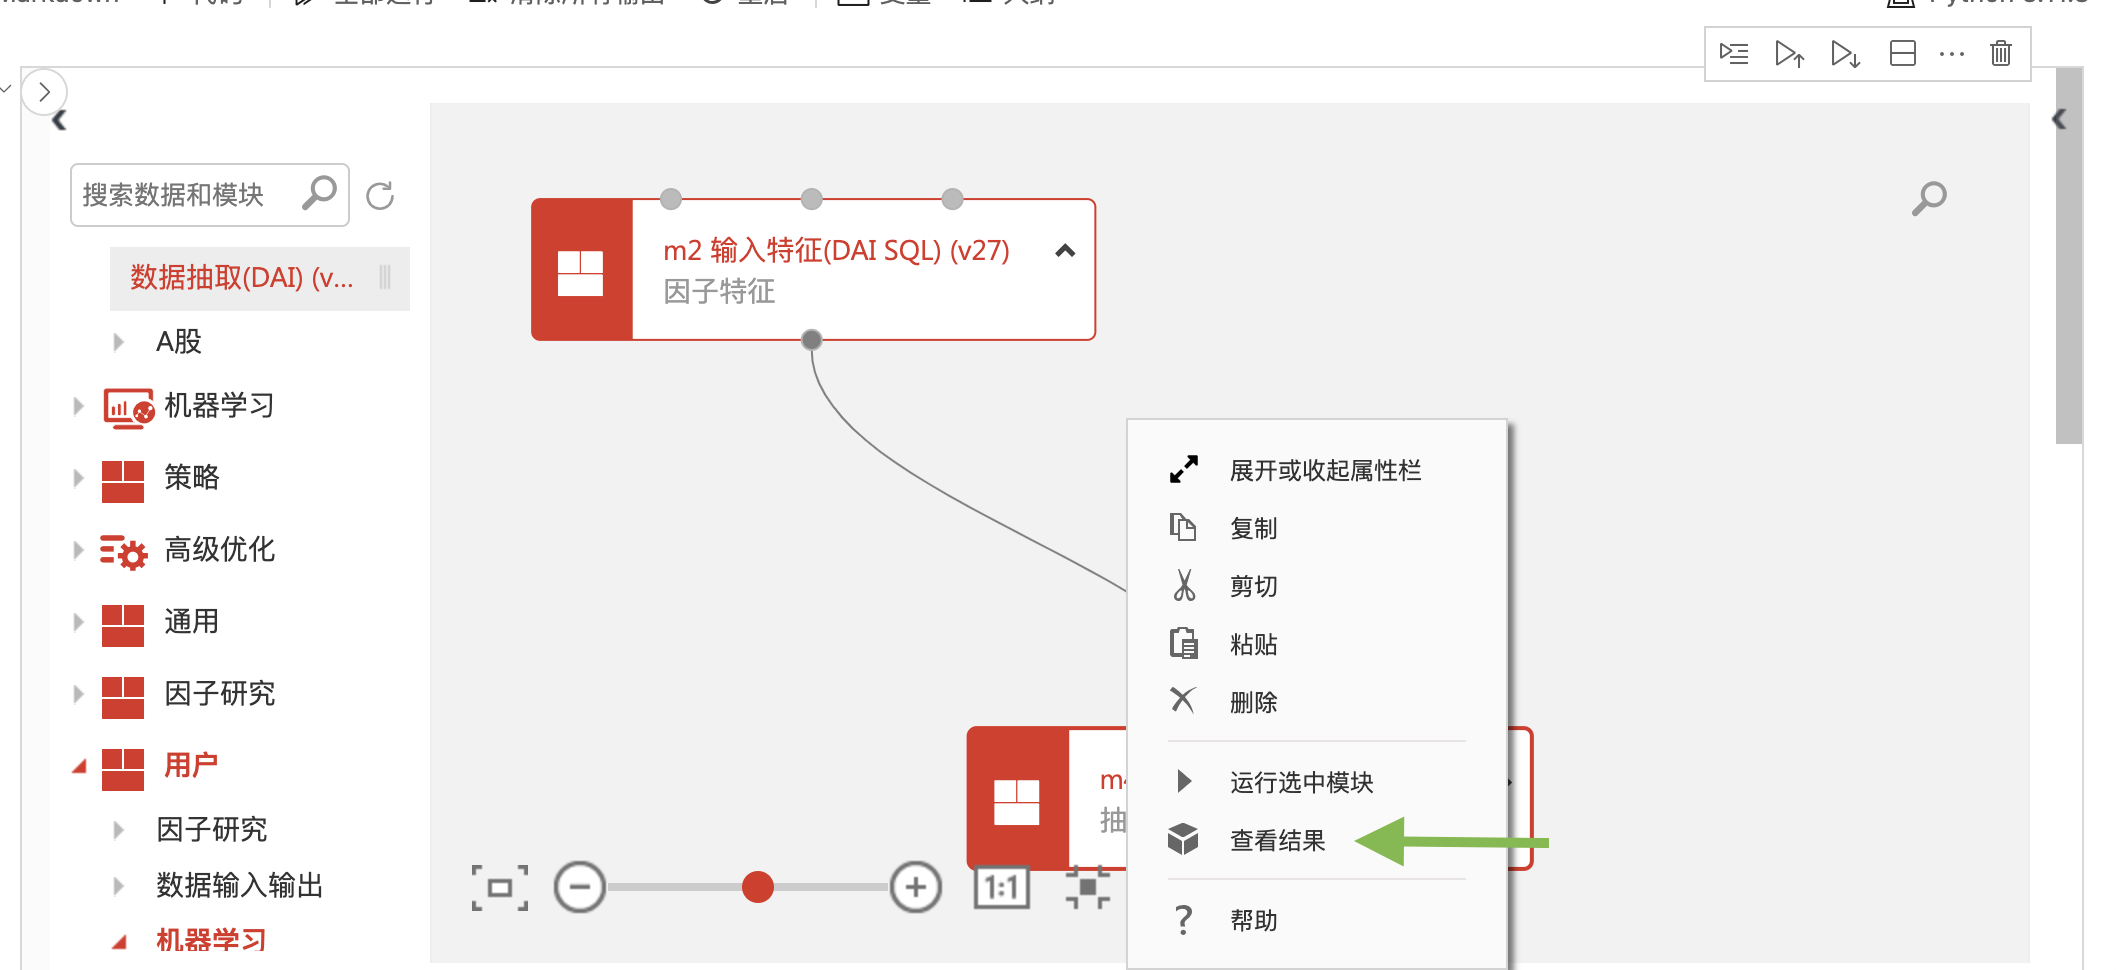Click the canvas search magnifier icon
Screen dimensions: 2116x970
(1928, 198)
